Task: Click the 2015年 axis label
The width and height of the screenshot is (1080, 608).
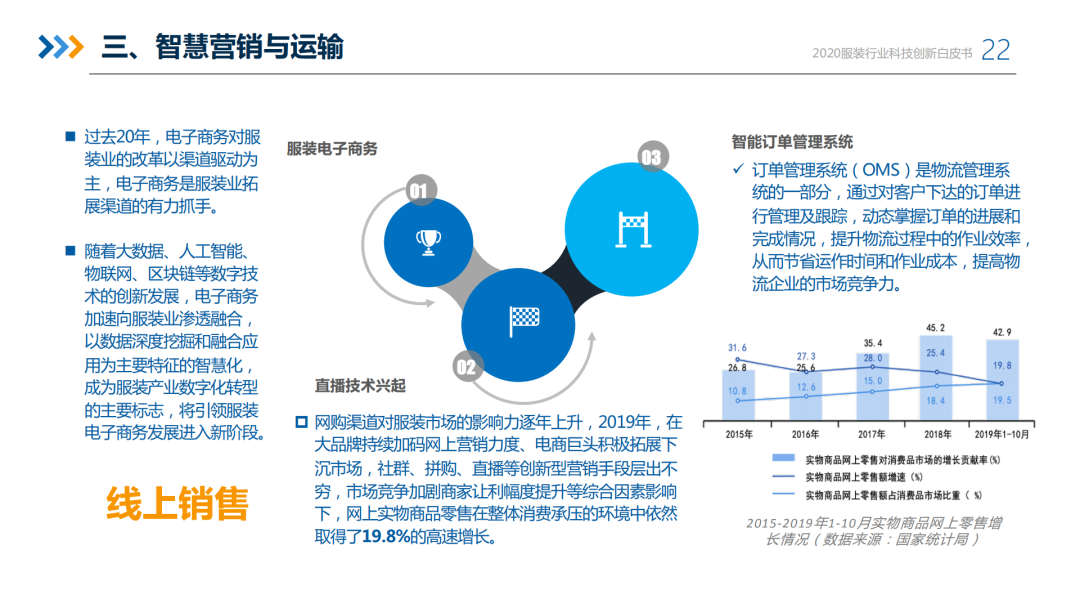Action: (x=739, y=434)
